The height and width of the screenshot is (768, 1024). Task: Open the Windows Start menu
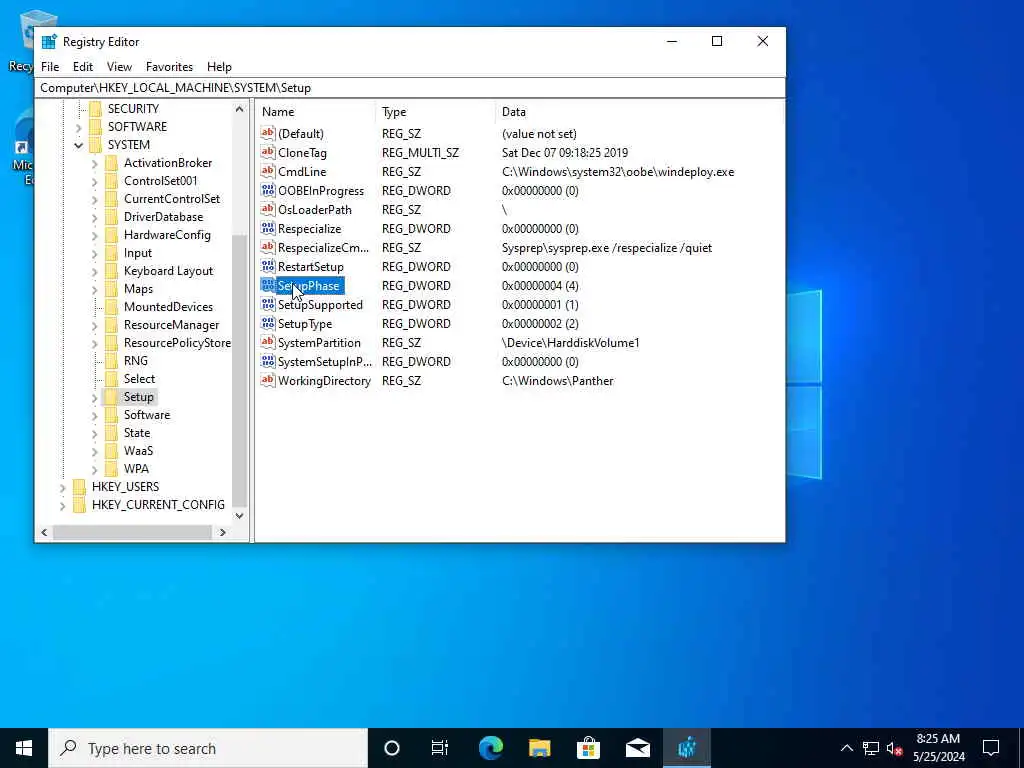click(x=24, y=748)
